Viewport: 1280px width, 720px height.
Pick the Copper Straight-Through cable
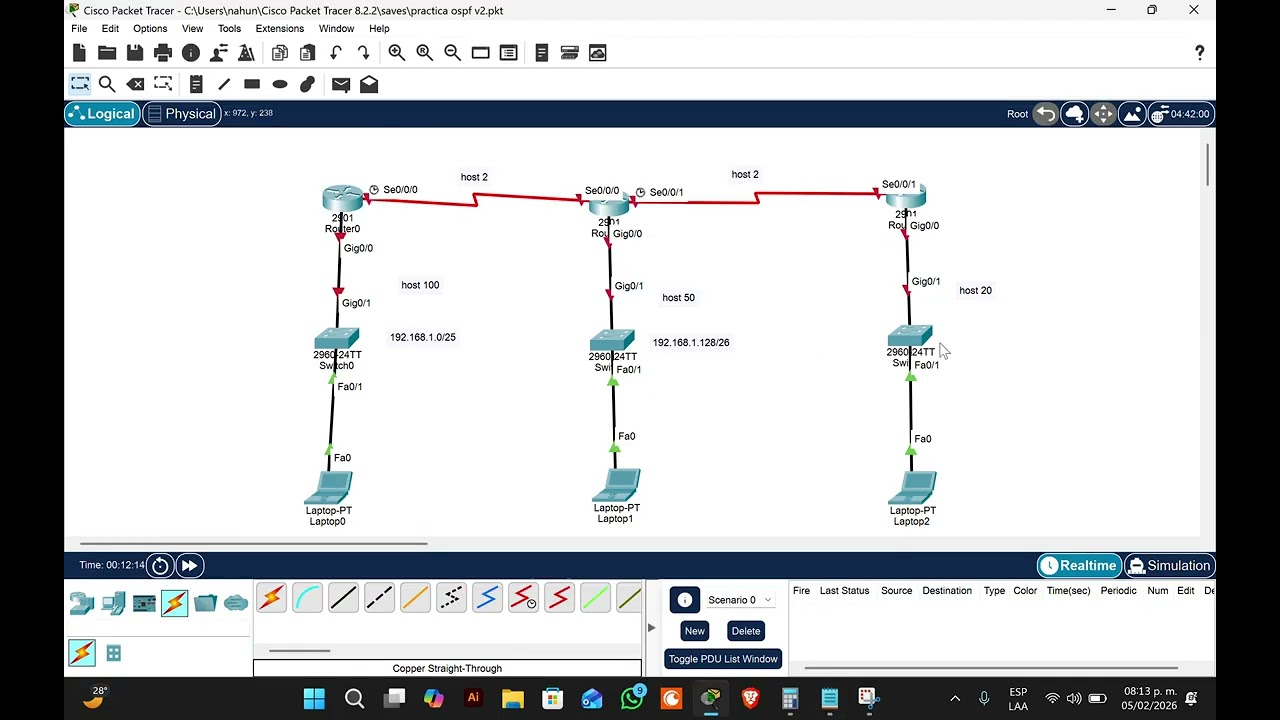343,599
